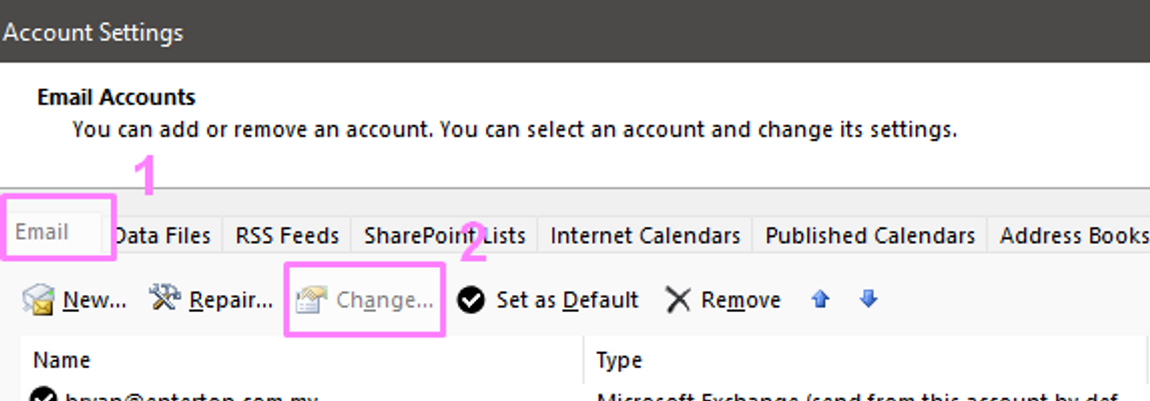Click the Repair account tools icon
This screenshot has height=401, width=1150.
(163, 298)
